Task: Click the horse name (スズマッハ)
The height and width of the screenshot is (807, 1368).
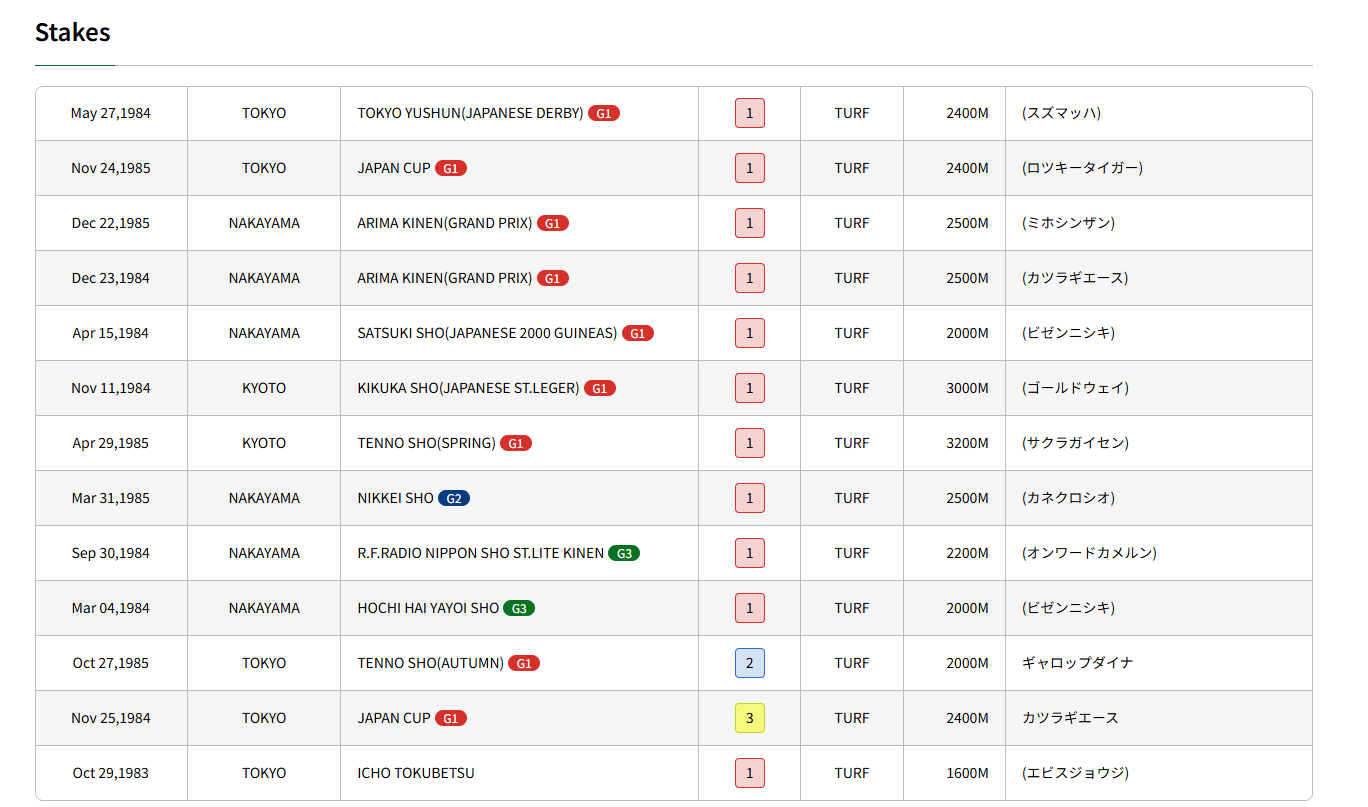Action: pyautogui.click(x=1061, y=113)
